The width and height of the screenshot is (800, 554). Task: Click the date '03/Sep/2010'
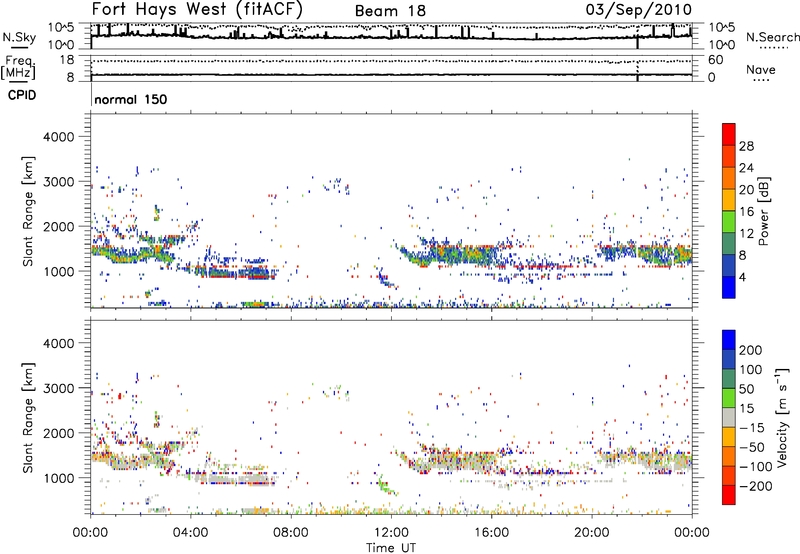[x=639, y=9]
